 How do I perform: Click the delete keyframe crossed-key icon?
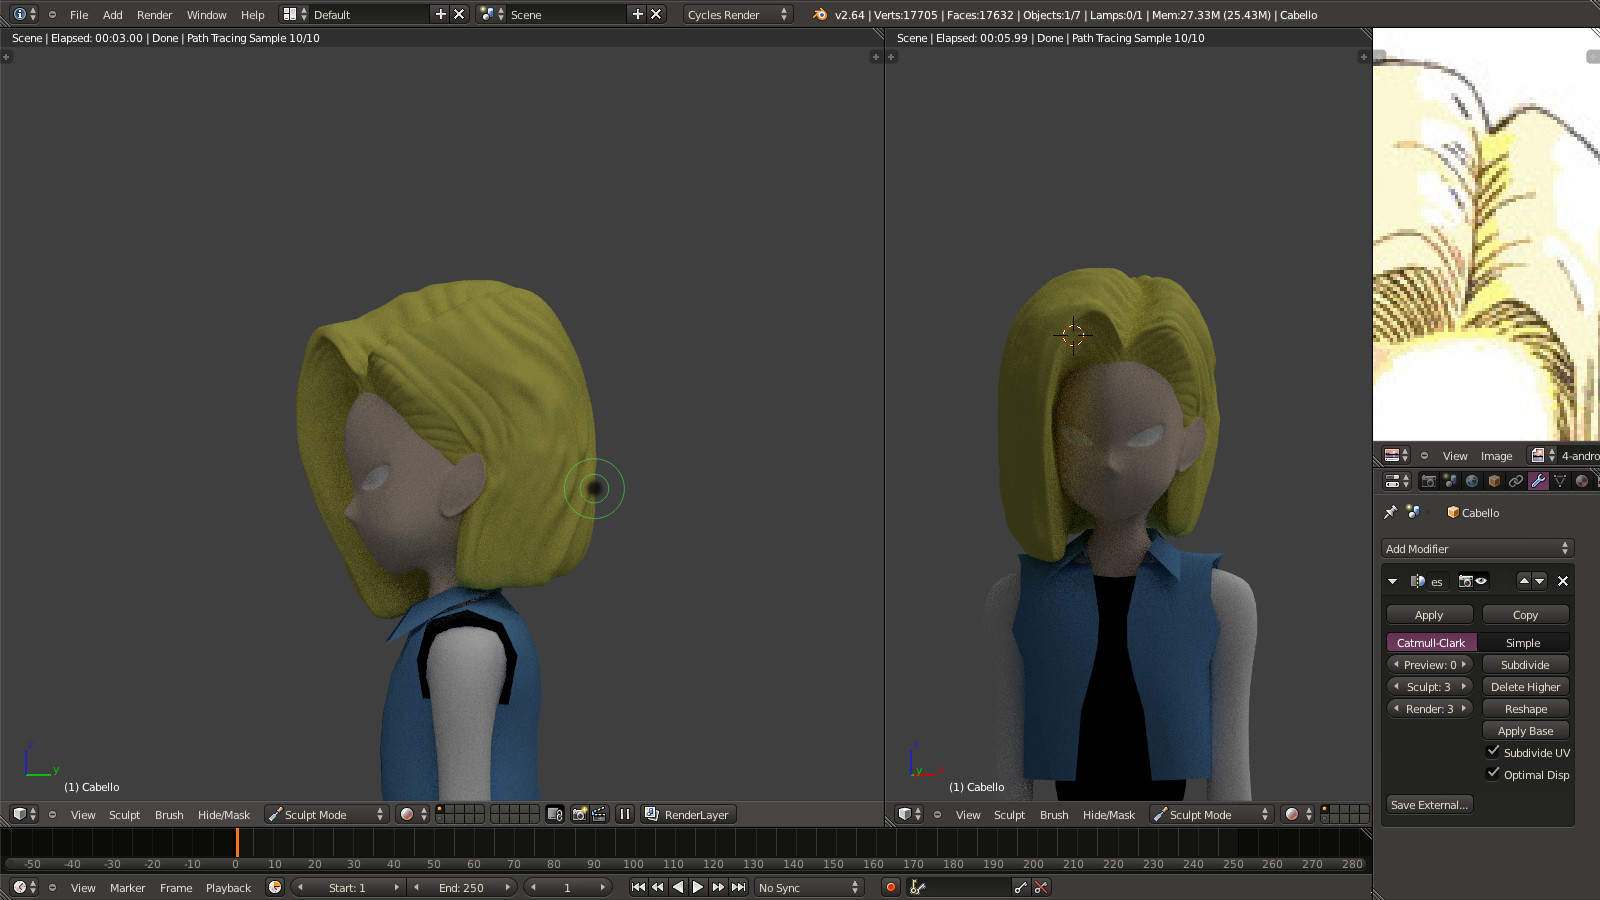pos(1041,887)
